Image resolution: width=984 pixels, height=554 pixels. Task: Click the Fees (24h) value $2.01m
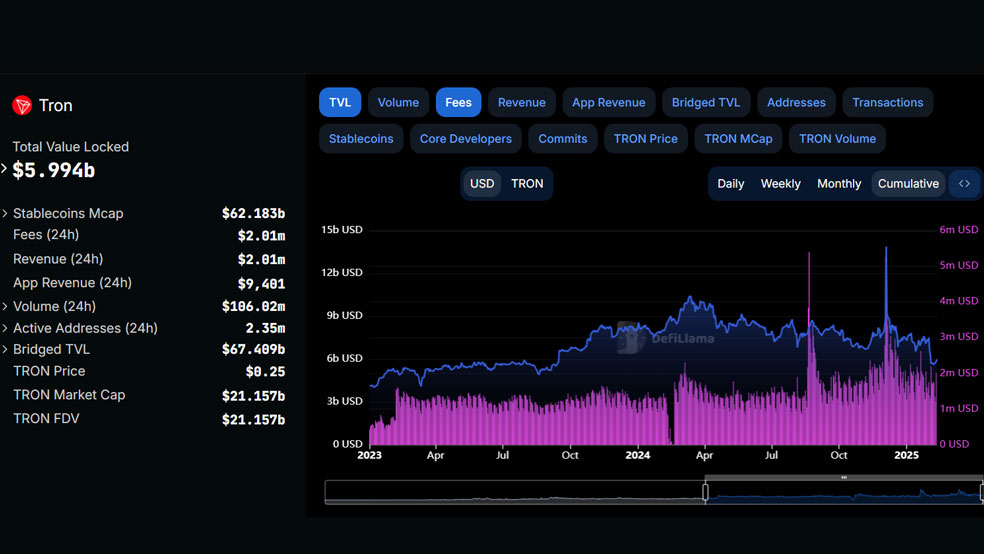click(261, 236)
